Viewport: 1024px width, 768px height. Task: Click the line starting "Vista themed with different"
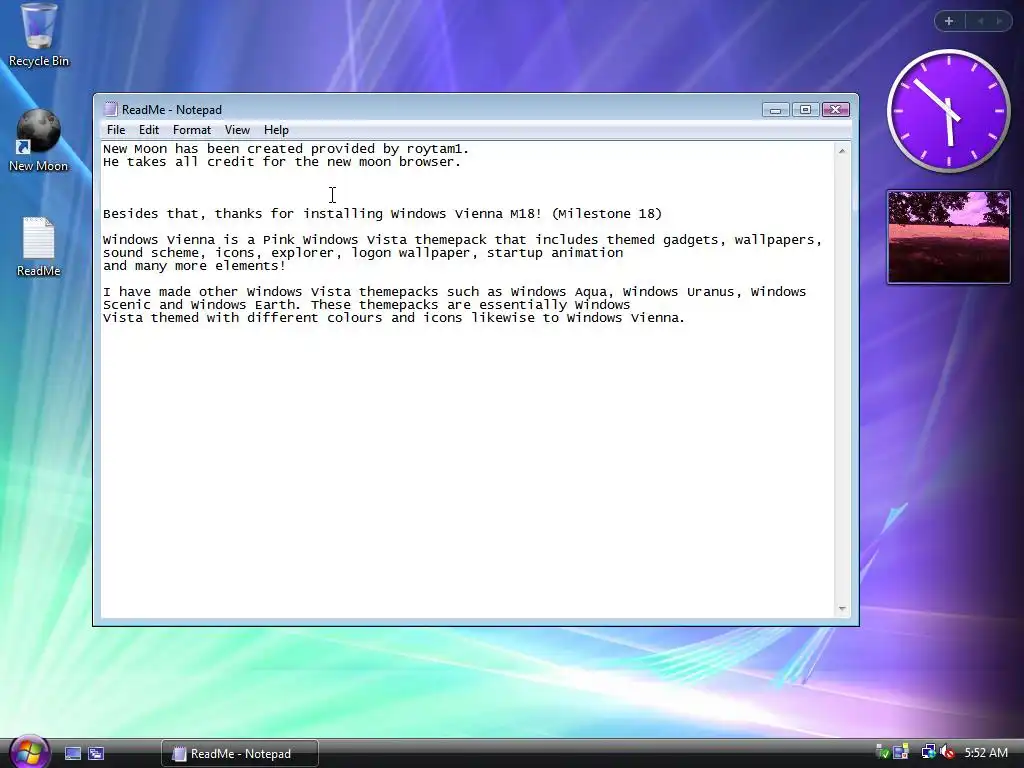point(394,318)
